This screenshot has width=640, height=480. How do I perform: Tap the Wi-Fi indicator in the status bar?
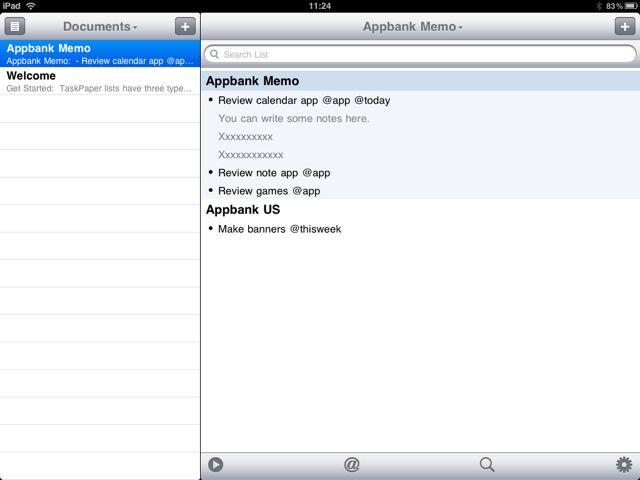[31, 6]
